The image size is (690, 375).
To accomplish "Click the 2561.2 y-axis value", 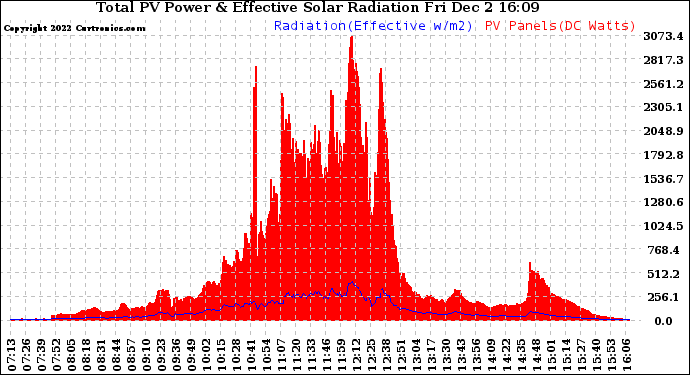I will click(663, 84).
